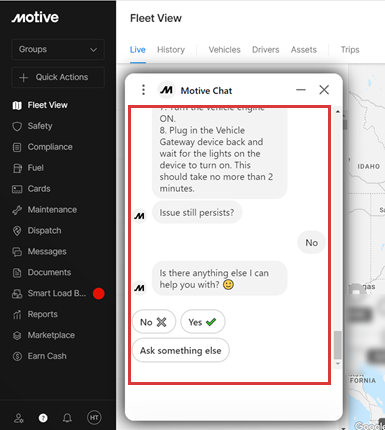
Task: Switch to the Vehicles tab
Action: tap(225, 50)
